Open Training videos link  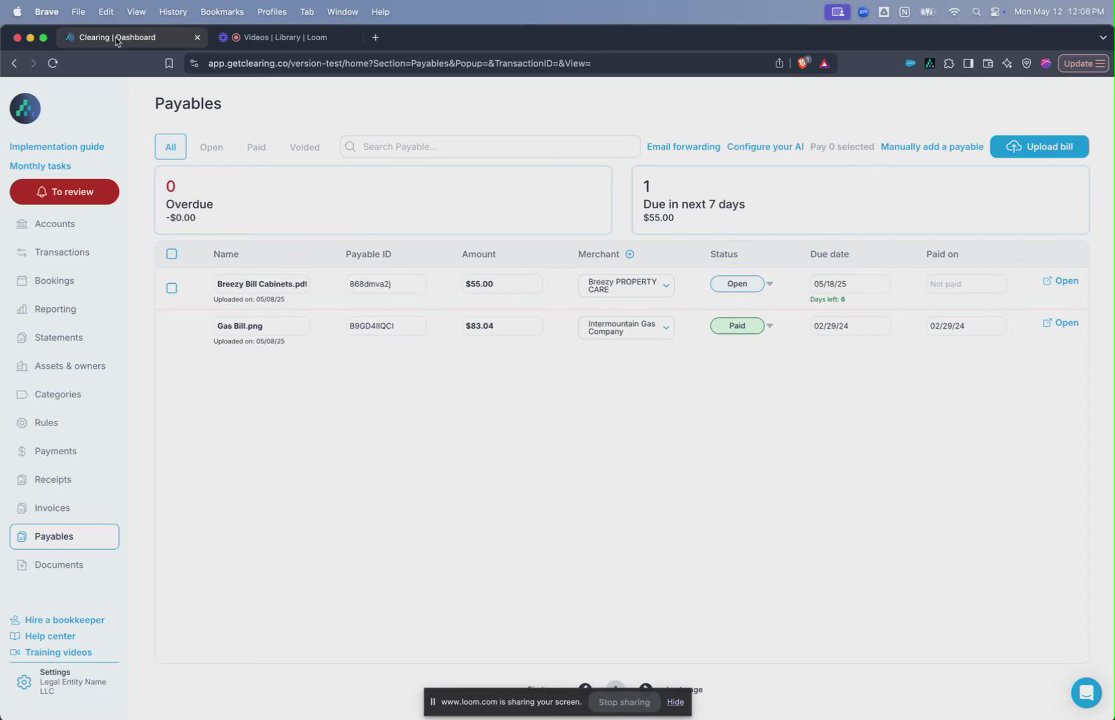58,652
